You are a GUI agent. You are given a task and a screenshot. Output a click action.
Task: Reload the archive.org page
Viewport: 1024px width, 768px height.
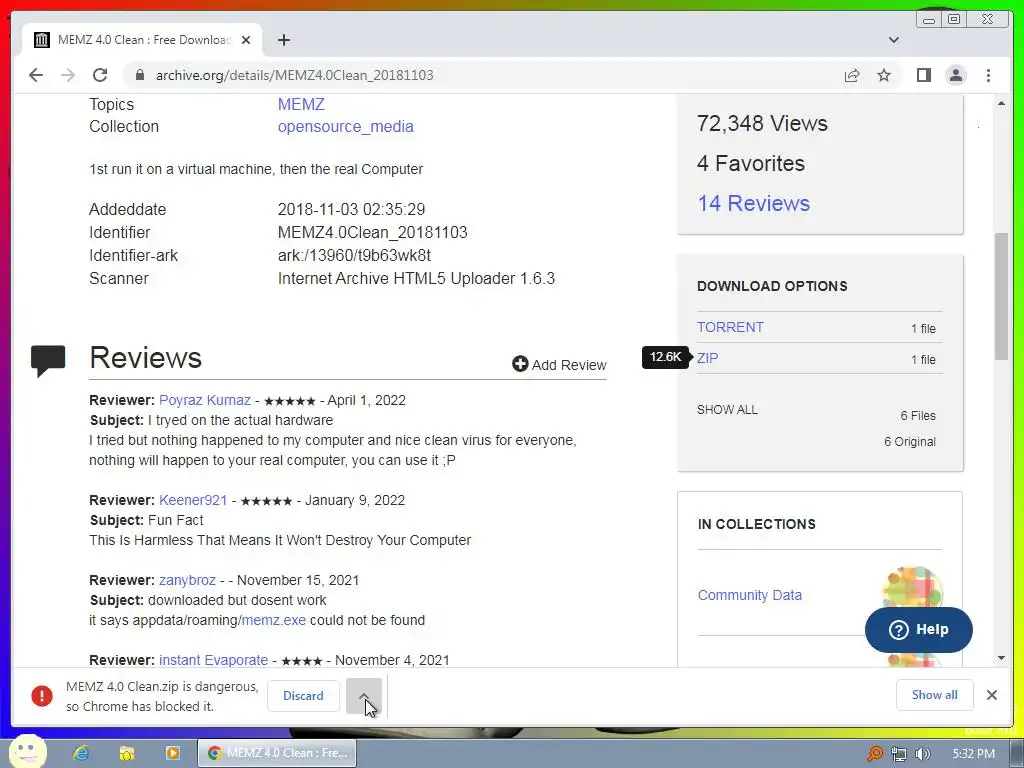pyautogui.click(x=100, y=75)
